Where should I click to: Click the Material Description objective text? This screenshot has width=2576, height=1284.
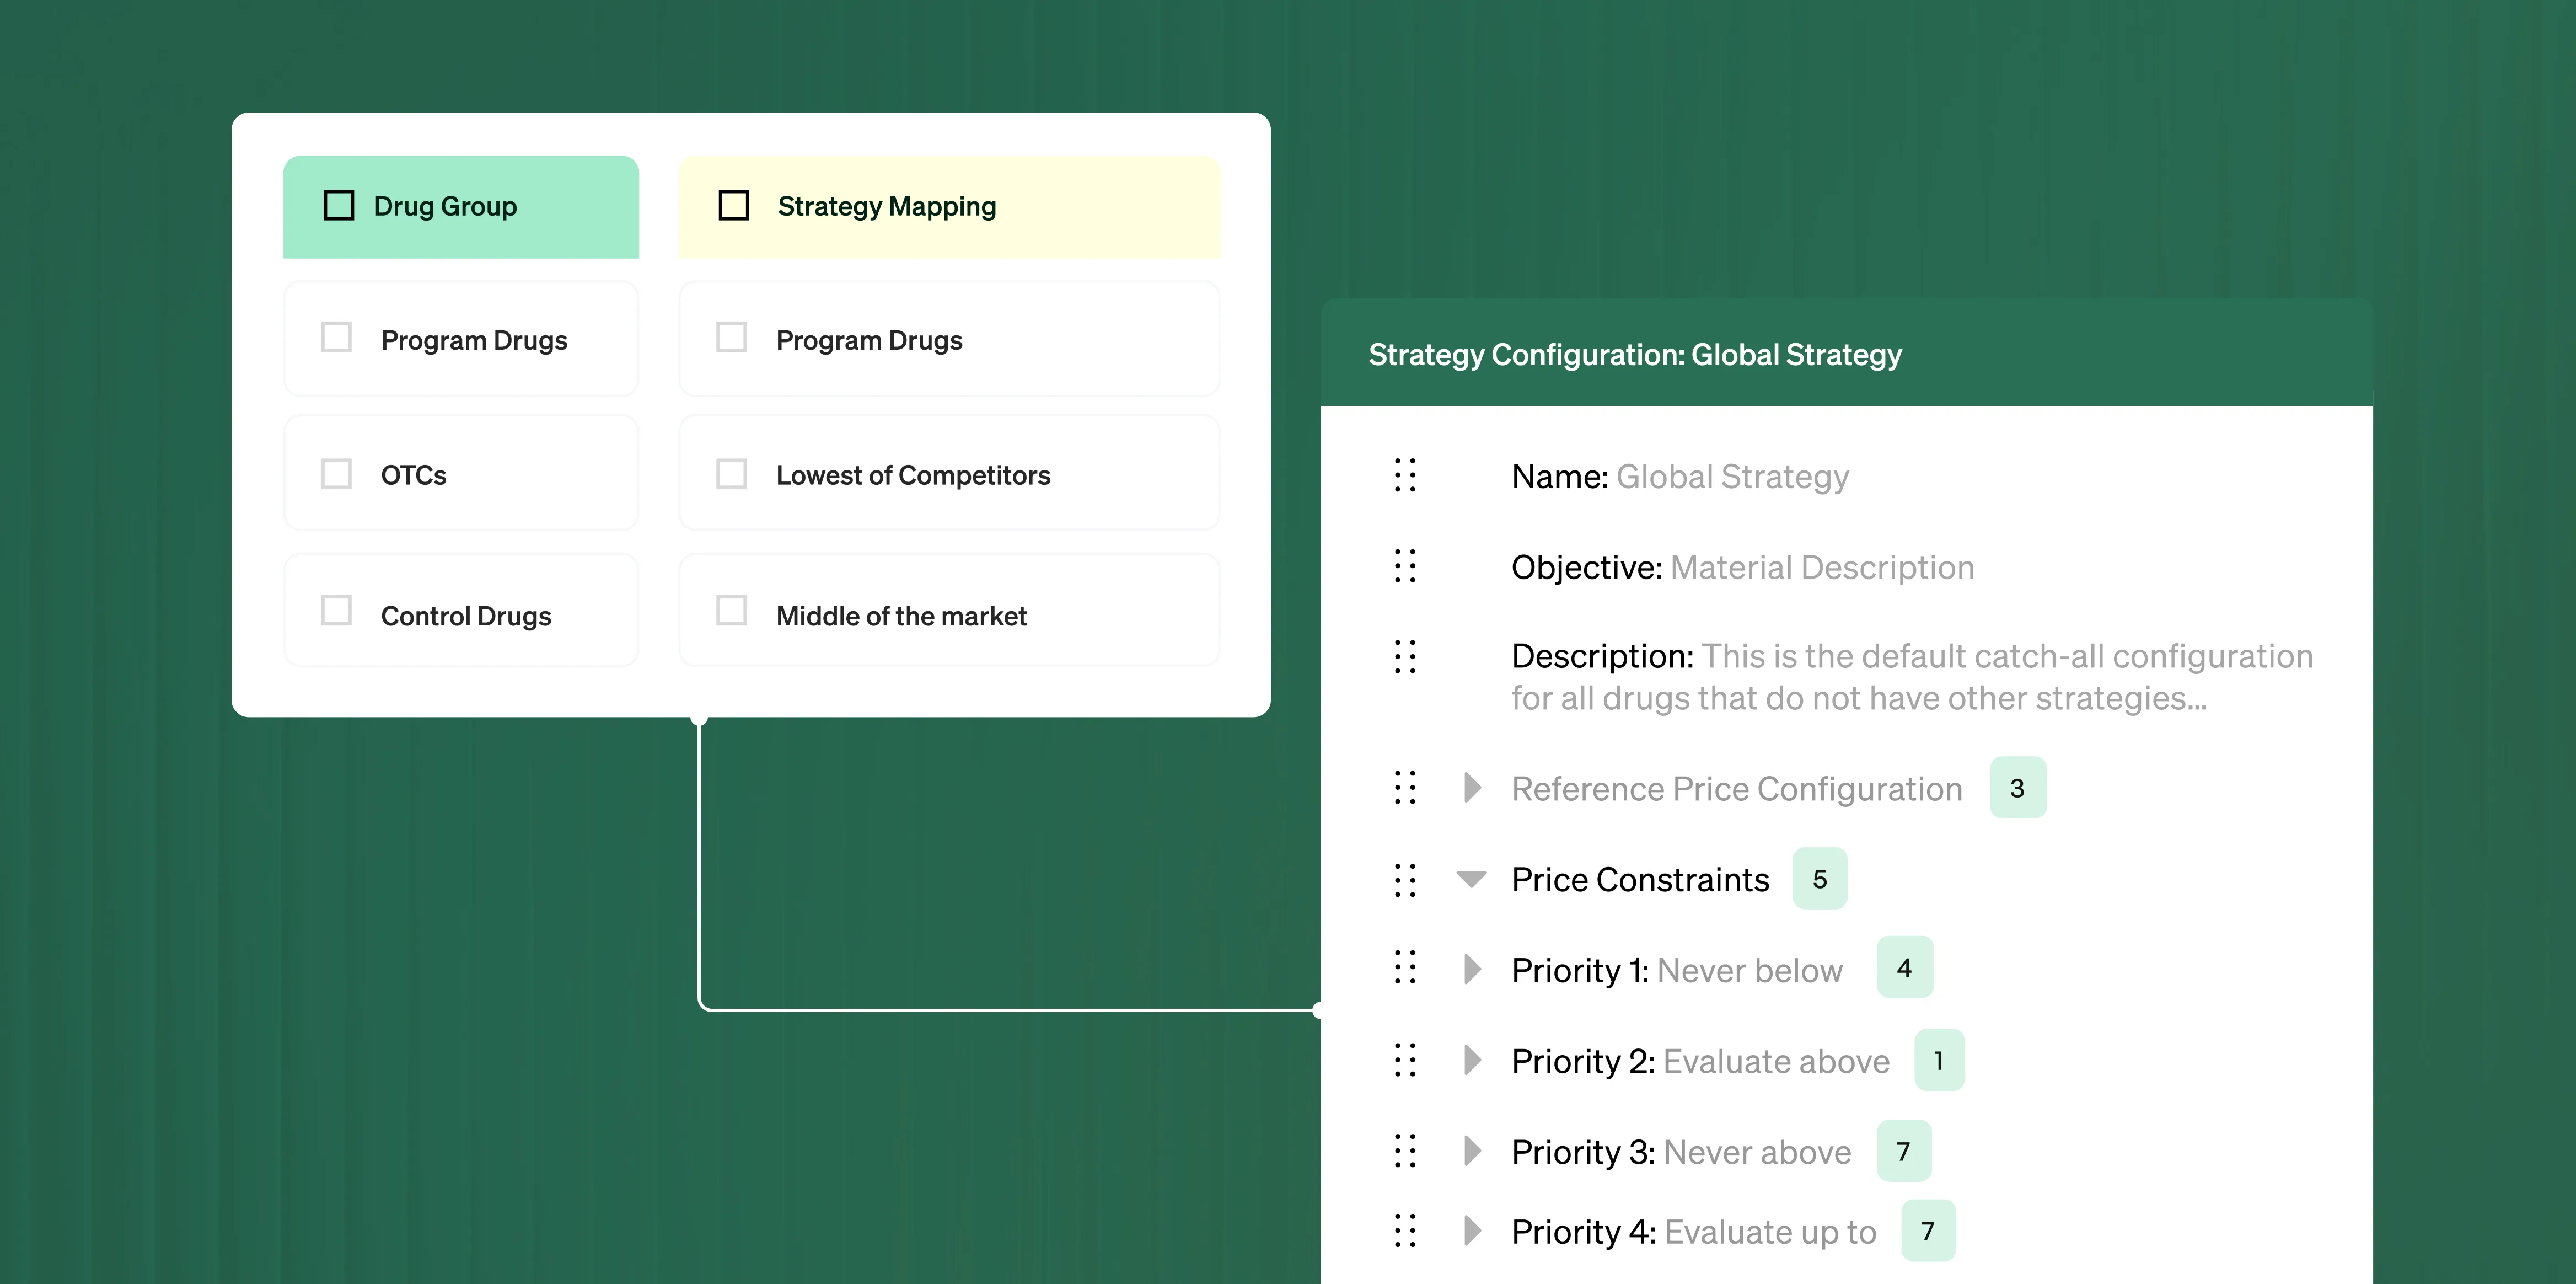click(1822, 568)
